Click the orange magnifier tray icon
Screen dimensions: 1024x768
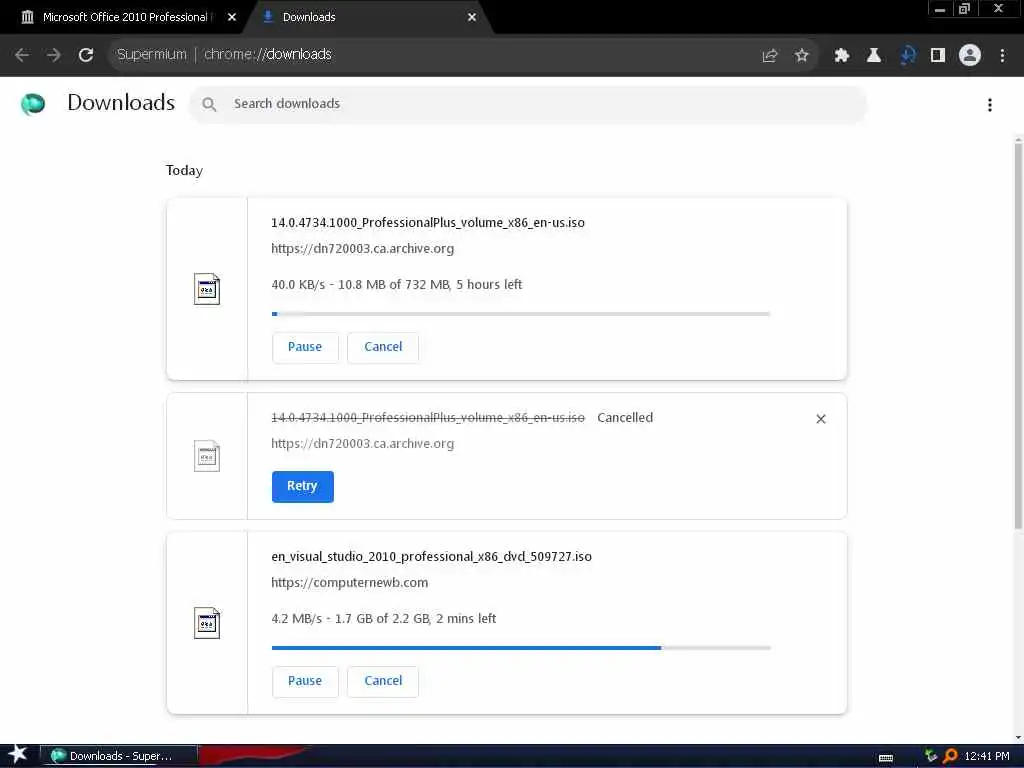950,756
